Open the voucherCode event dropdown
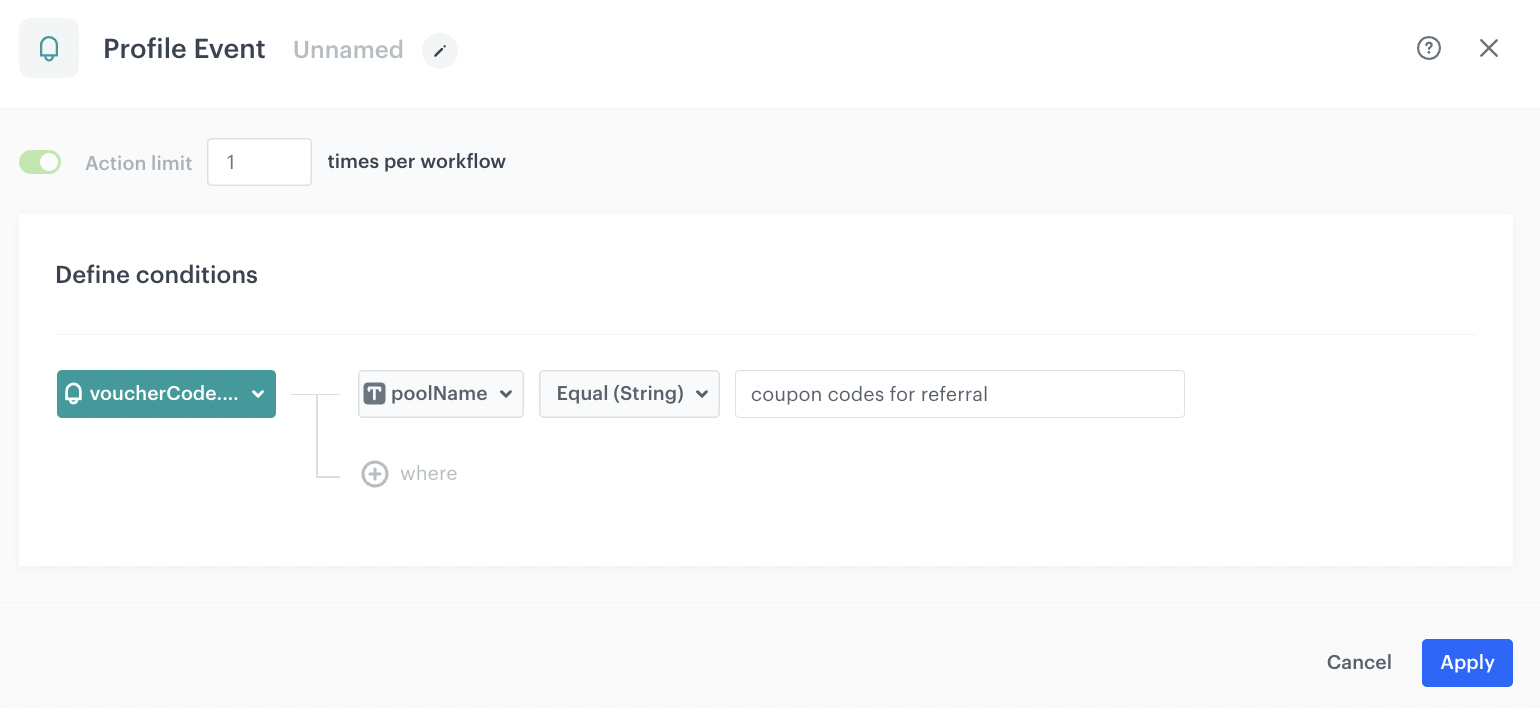 click(x=166, y=394)
